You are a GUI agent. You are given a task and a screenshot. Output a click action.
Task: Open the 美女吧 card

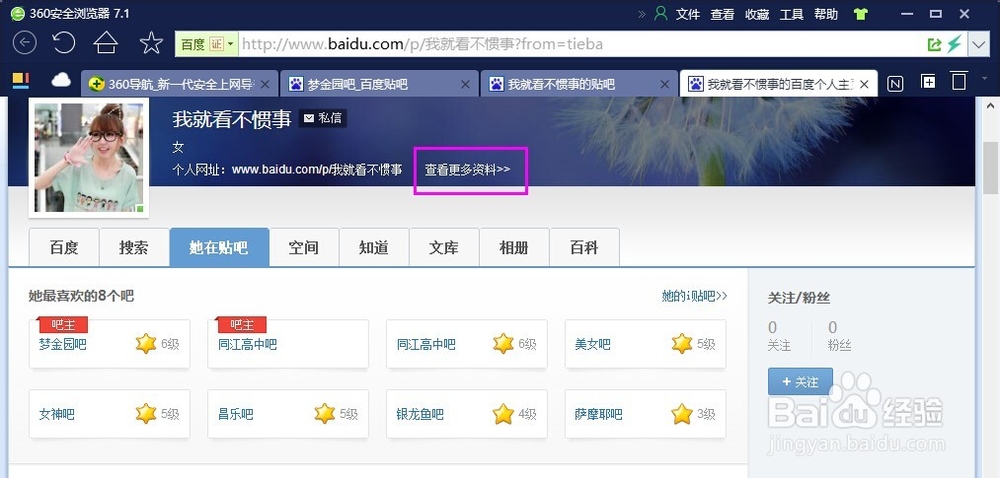point(645,344)
